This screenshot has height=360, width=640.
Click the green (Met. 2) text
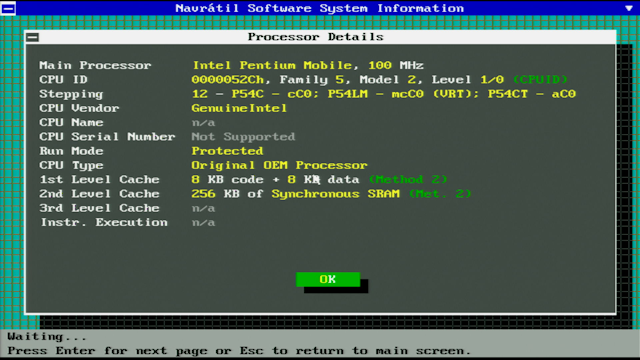440,194
